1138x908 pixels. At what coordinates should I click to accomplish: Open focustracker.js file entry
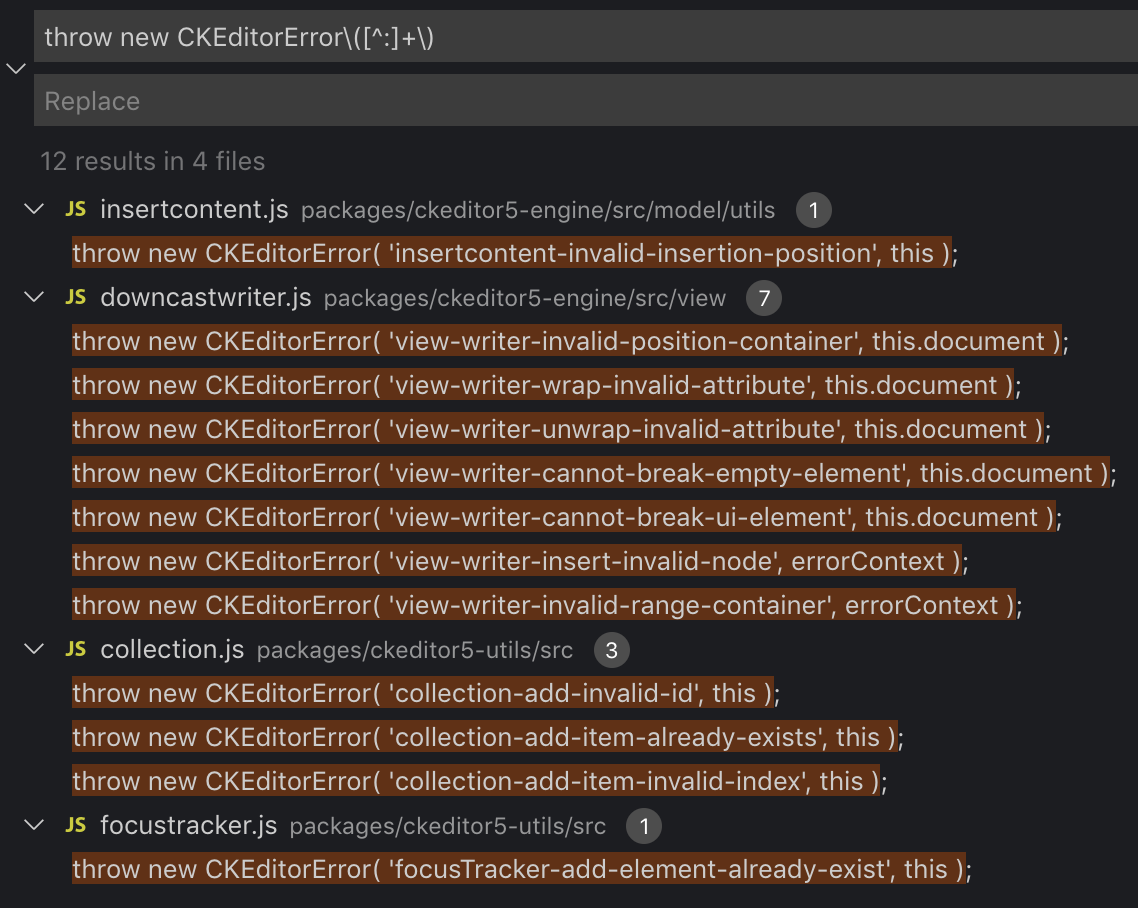click(189, 825)
